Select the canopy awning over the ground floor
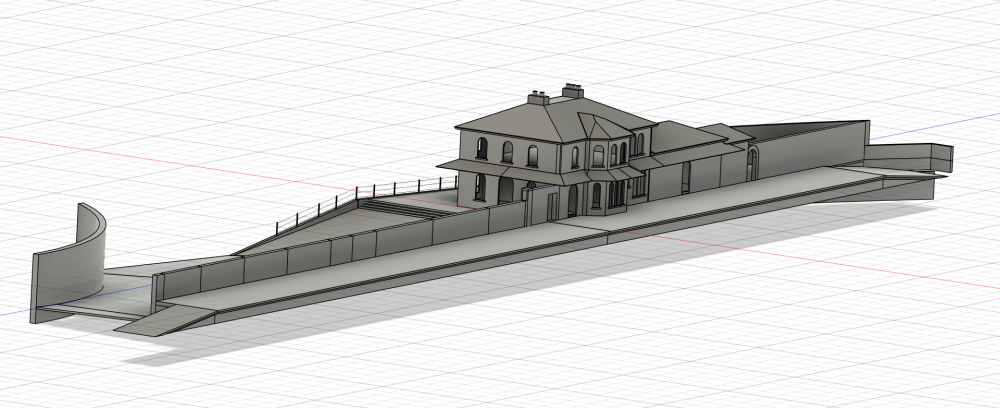This screenshot has height=408, width=1000. coord(542,172)
